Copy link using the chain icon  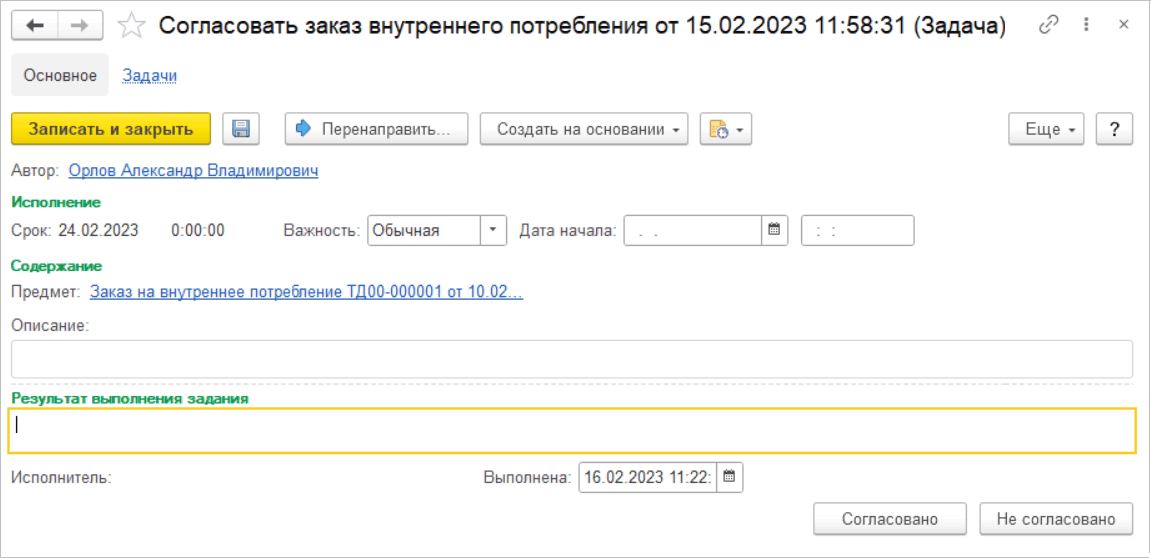1049,27
